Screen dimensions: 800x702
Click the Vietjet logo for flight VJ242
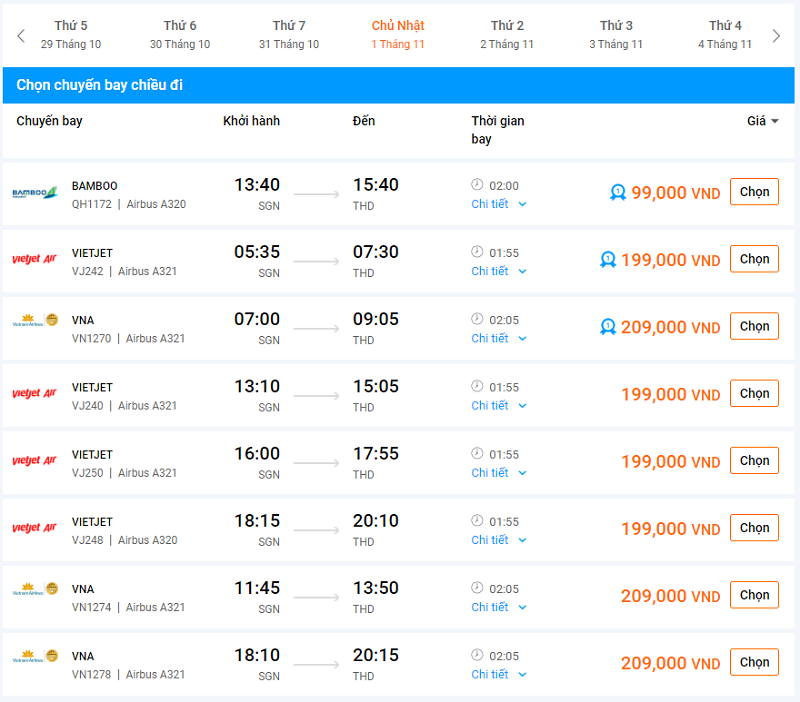coord(35,260)
